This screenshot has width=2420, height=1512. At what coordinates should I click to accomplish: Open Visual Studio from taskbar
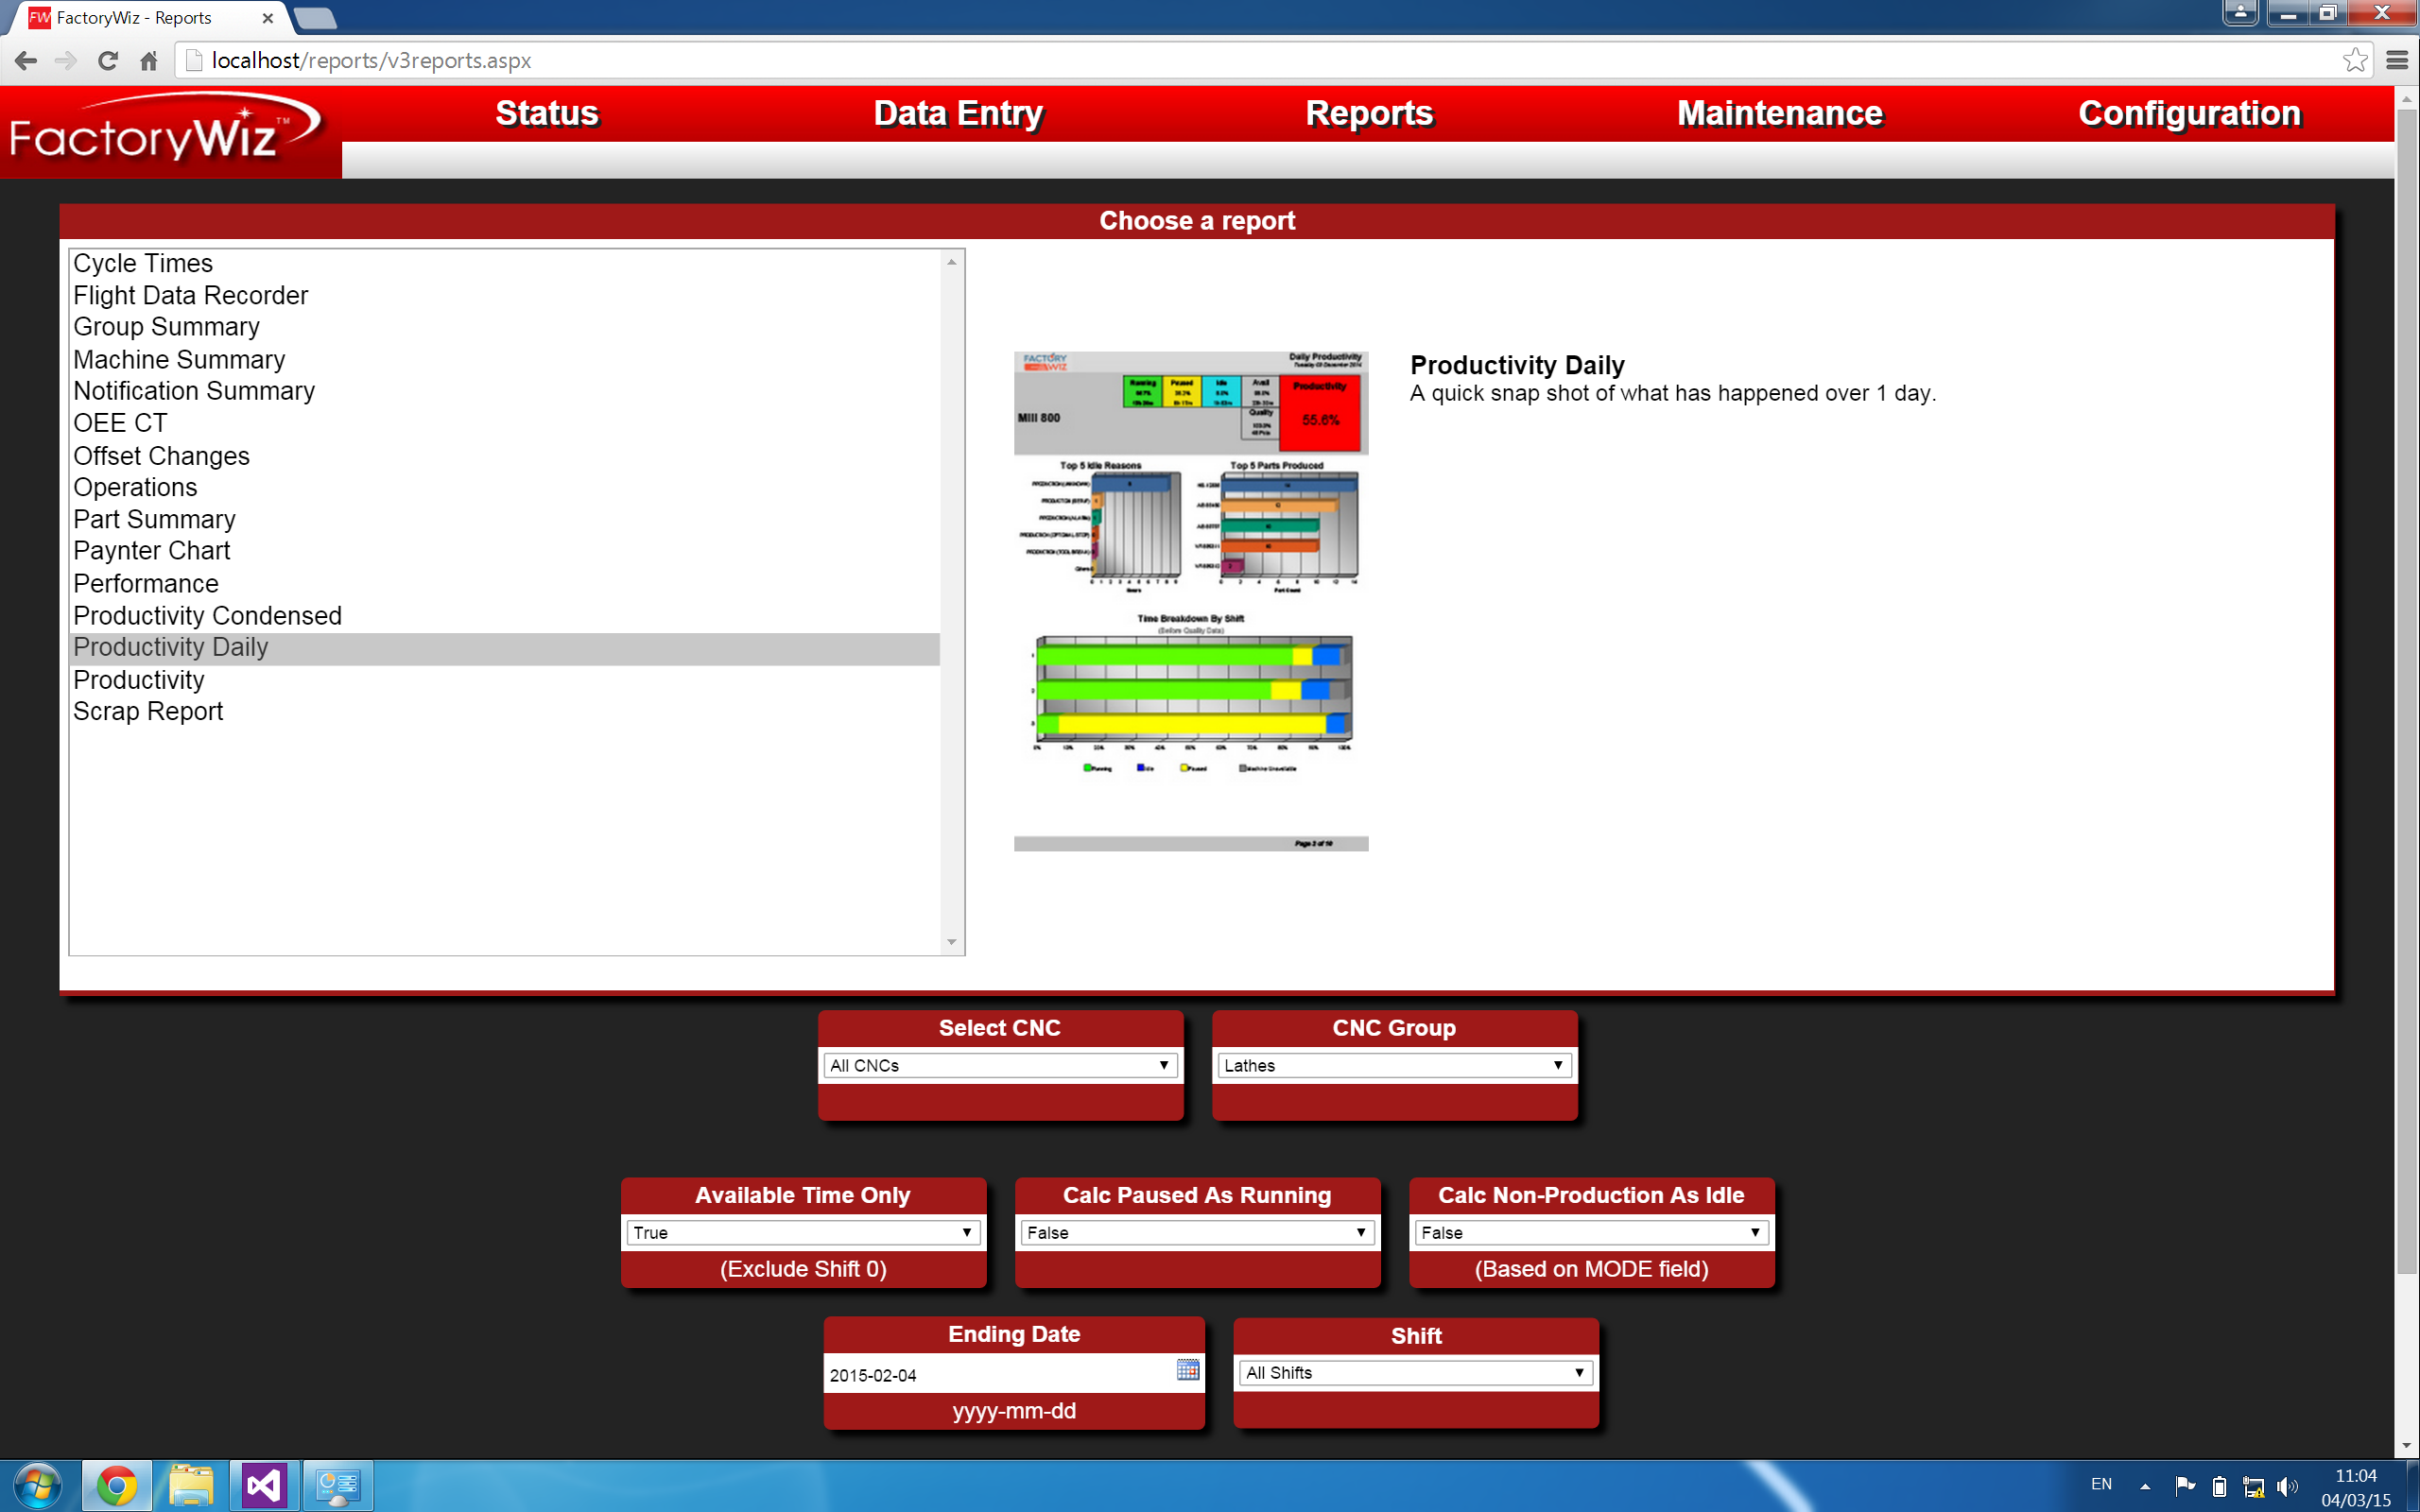[x=264, y=1486]
